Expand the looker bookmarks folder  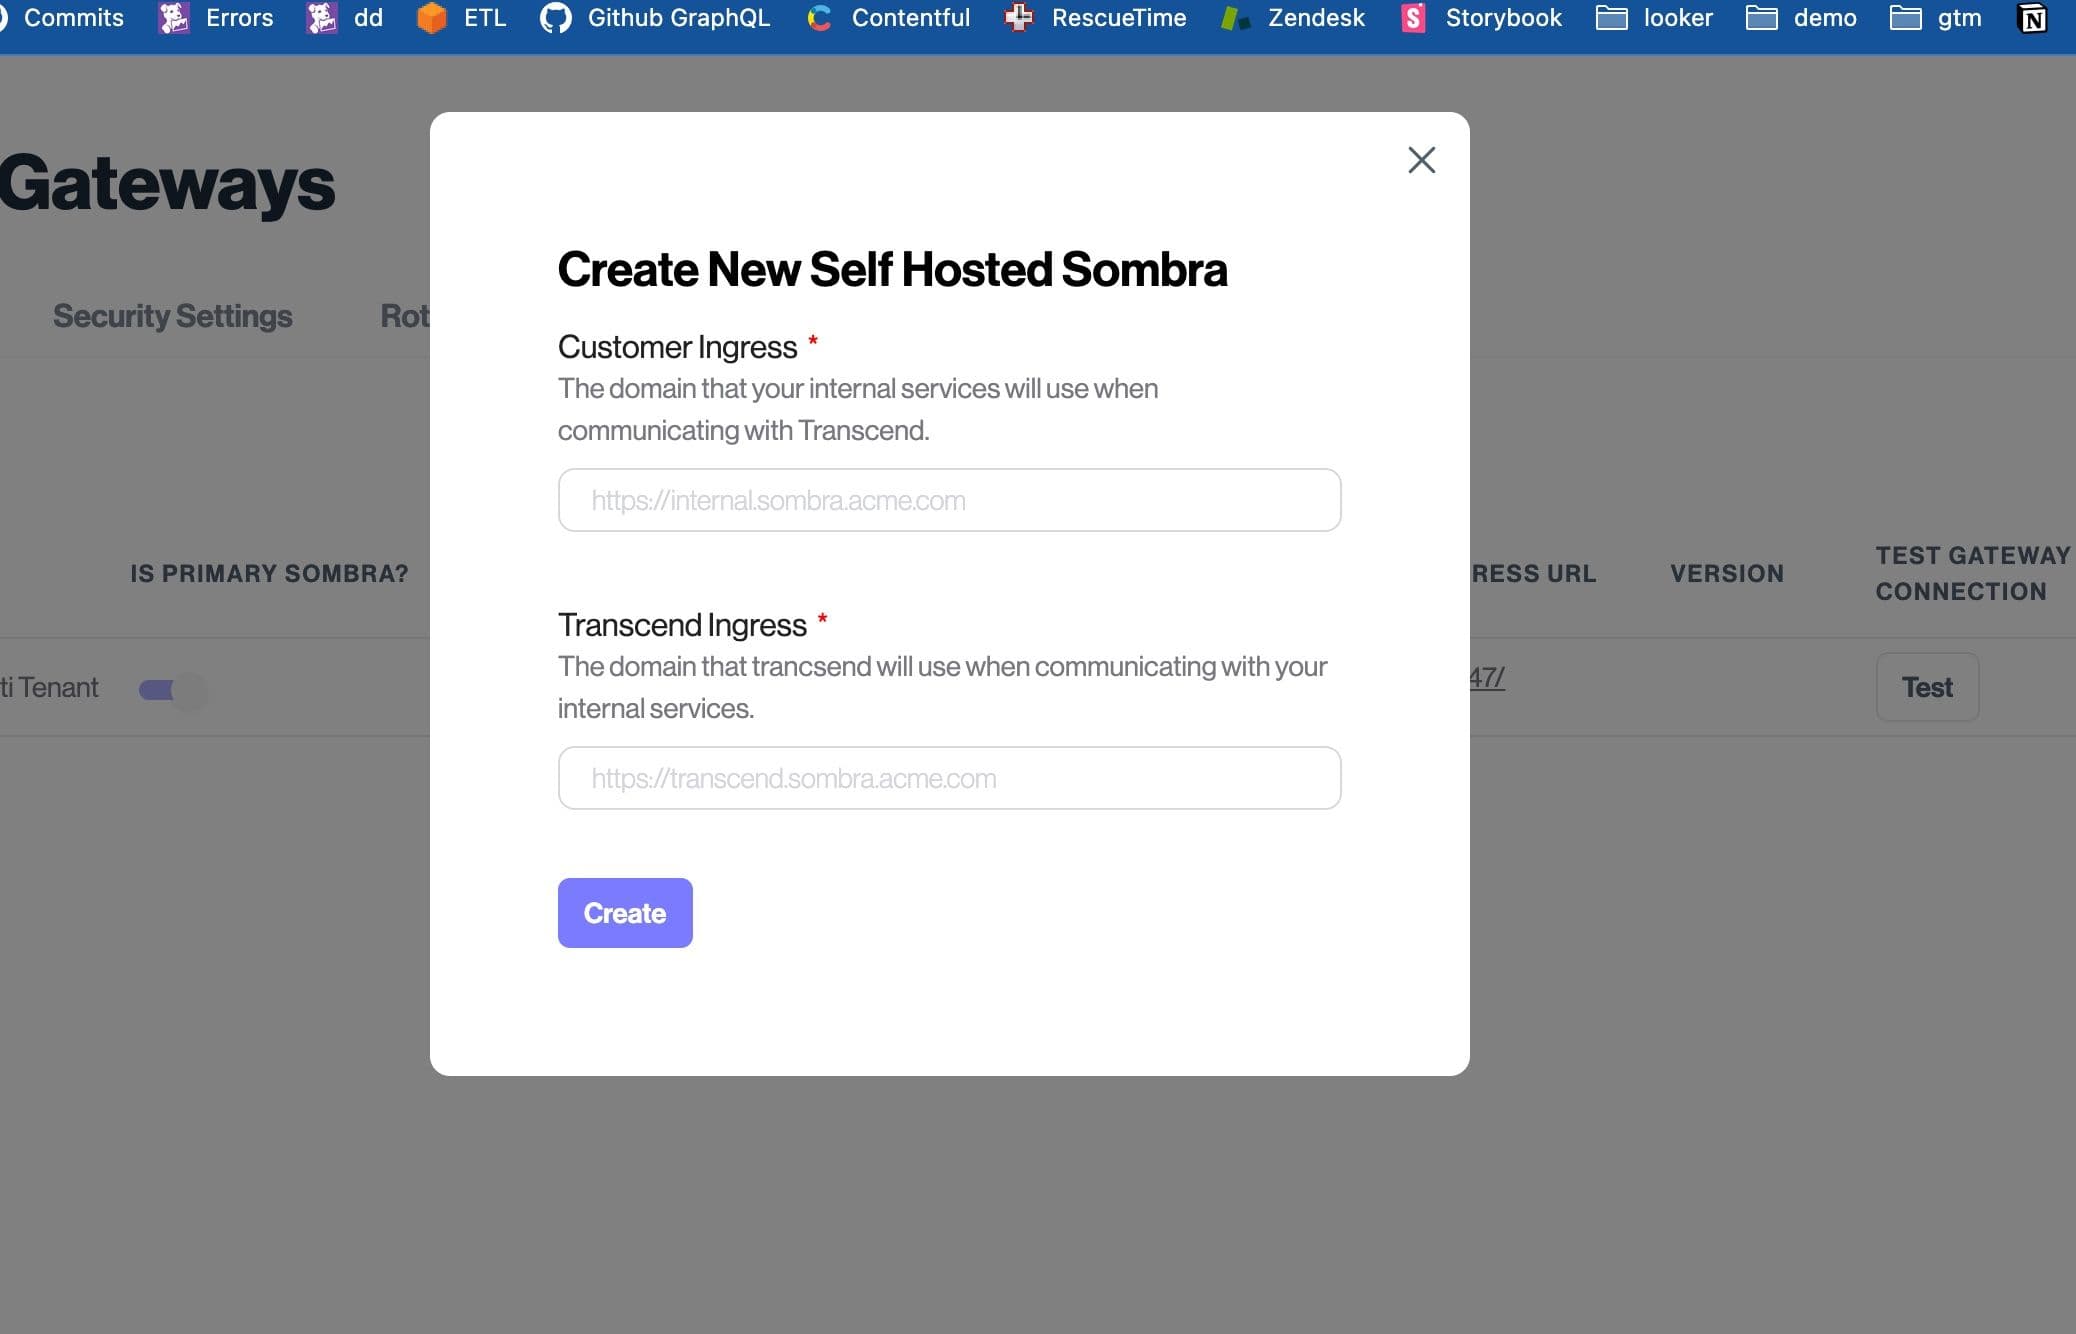pos(1655,18)
